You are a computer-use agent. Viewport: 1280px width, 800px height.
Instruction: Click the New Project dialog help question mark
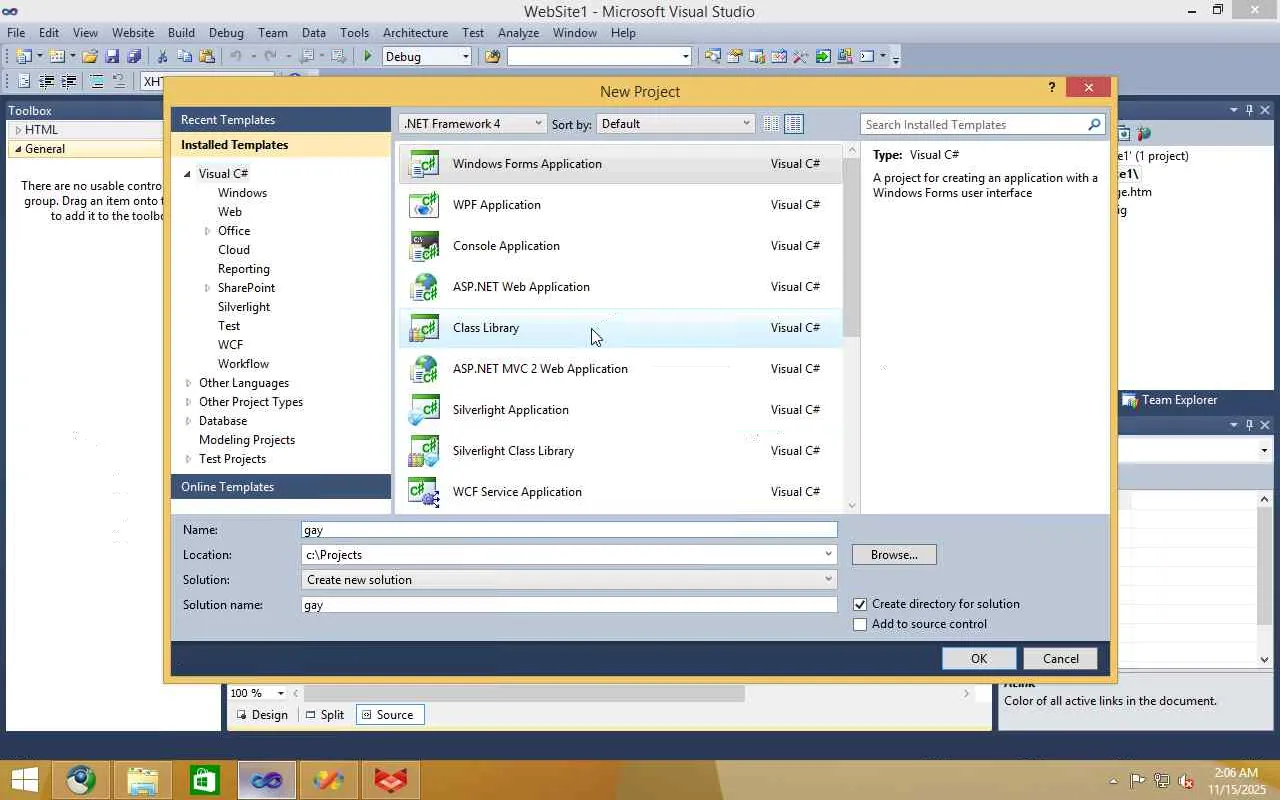pos(1051,88)
